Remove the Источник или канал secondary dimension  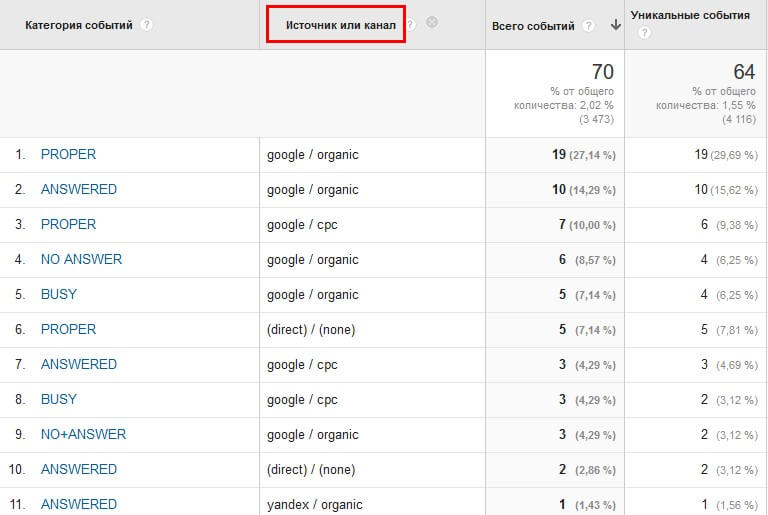432,22
